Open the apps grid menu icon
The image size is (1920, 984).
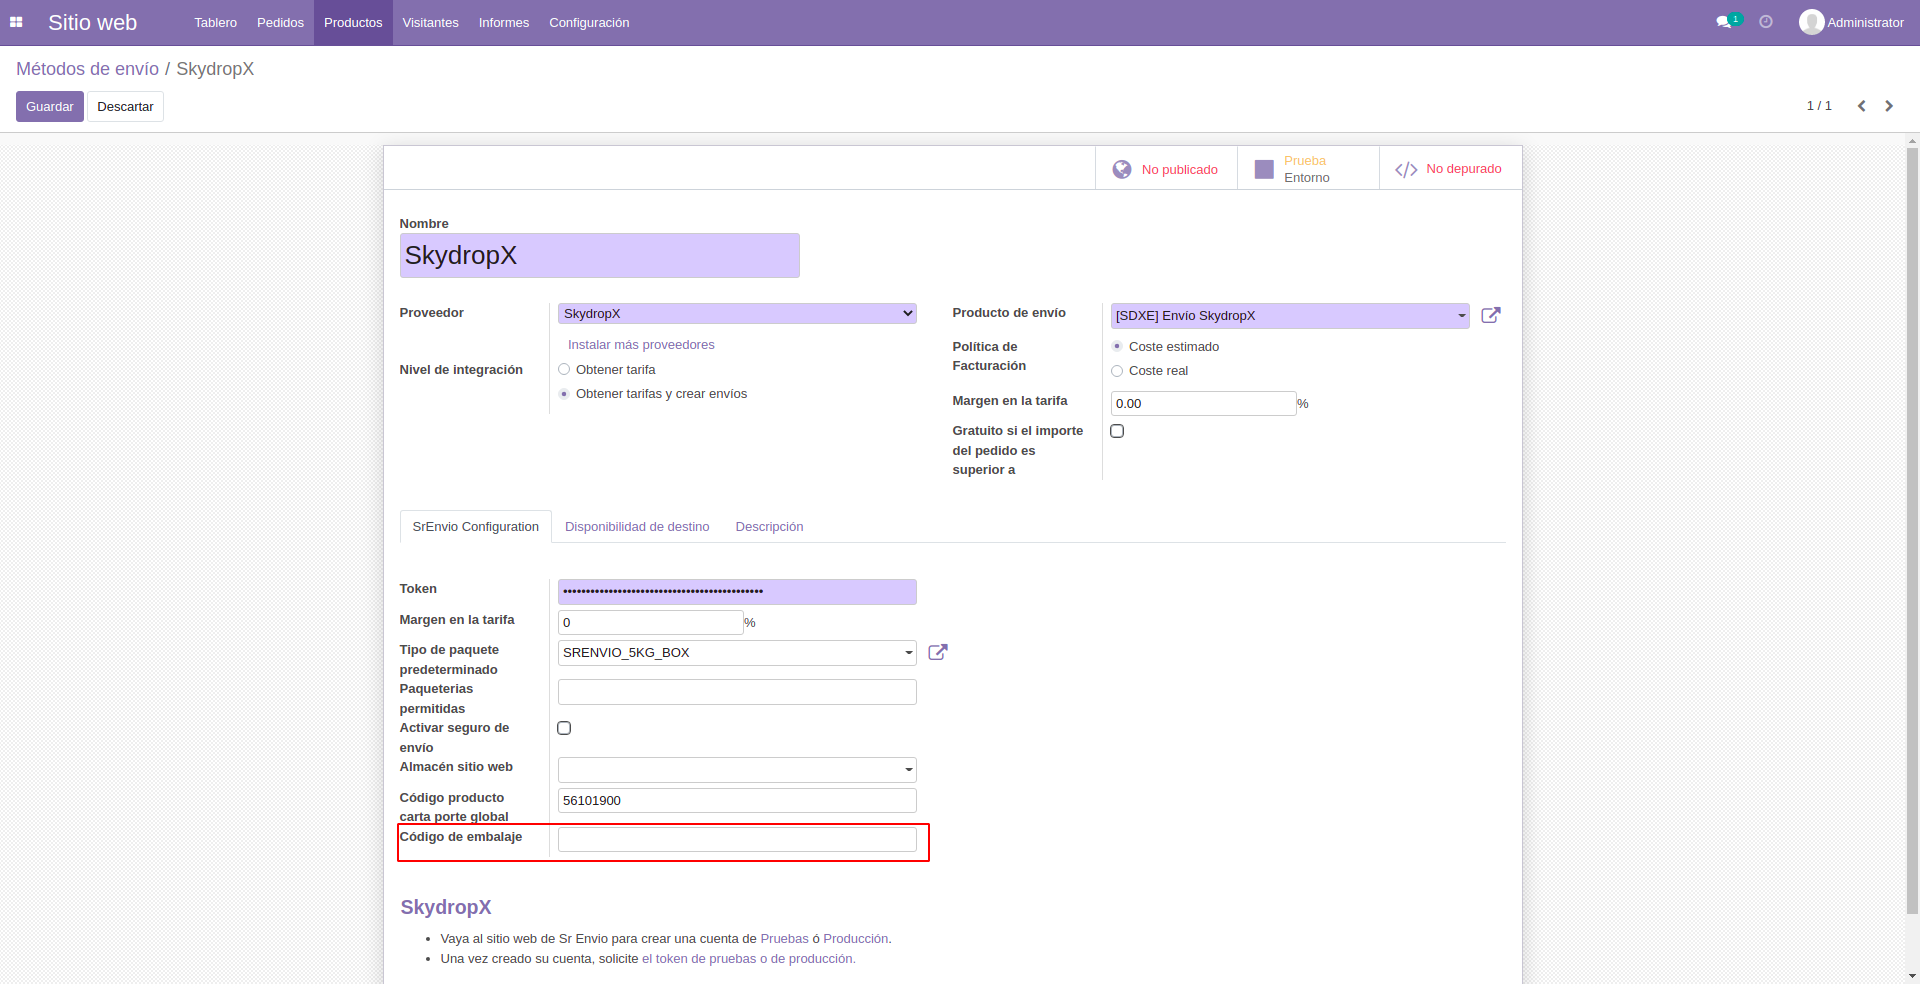pos(16,22)
